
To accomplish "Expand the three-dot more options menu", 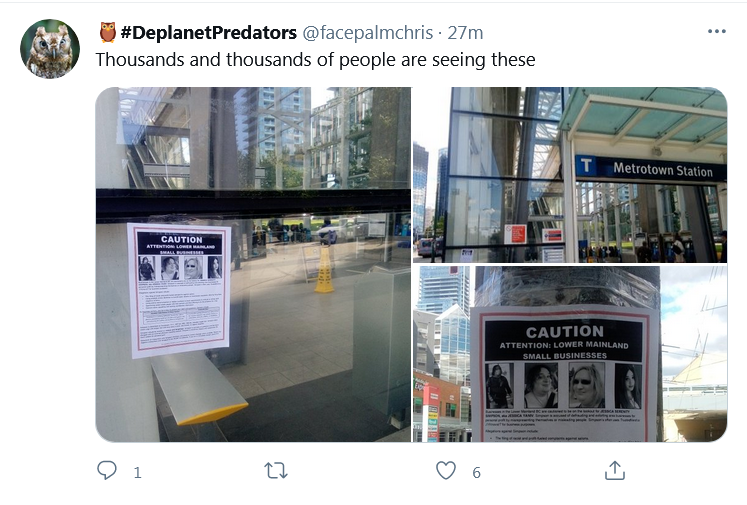I will pos(717,31).
